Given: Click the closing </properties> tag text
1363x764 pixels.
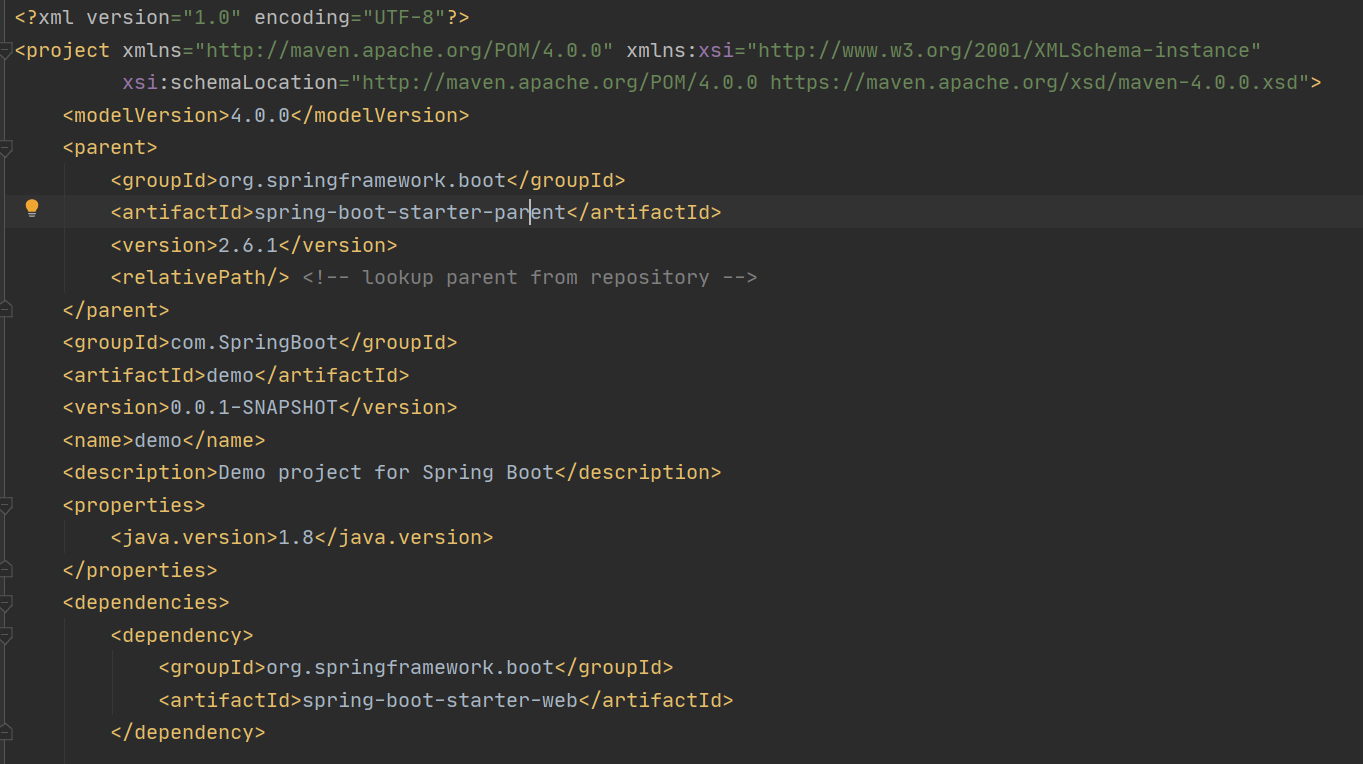Looking at the screenshot, I should tap(140, 570).
